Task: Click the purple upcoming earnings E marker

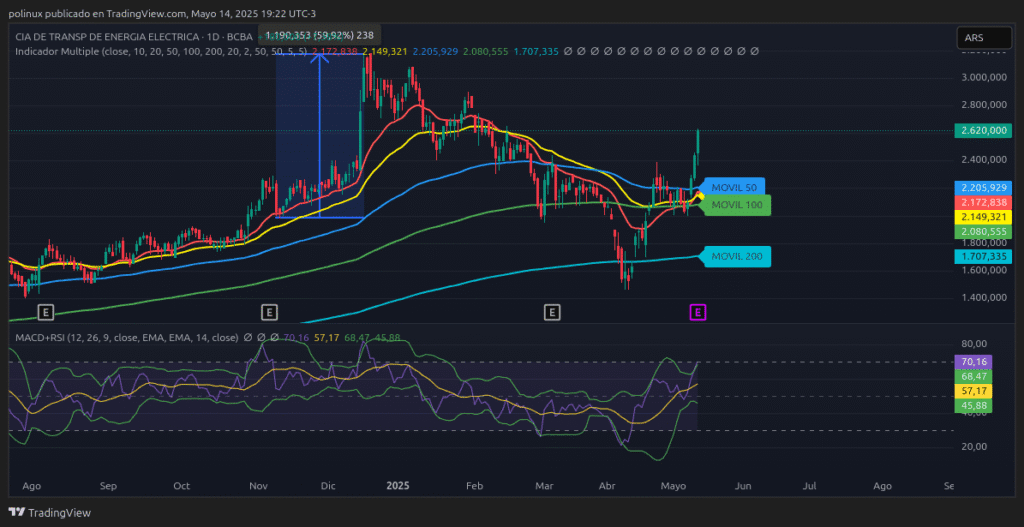Action: tap(698, 312)
